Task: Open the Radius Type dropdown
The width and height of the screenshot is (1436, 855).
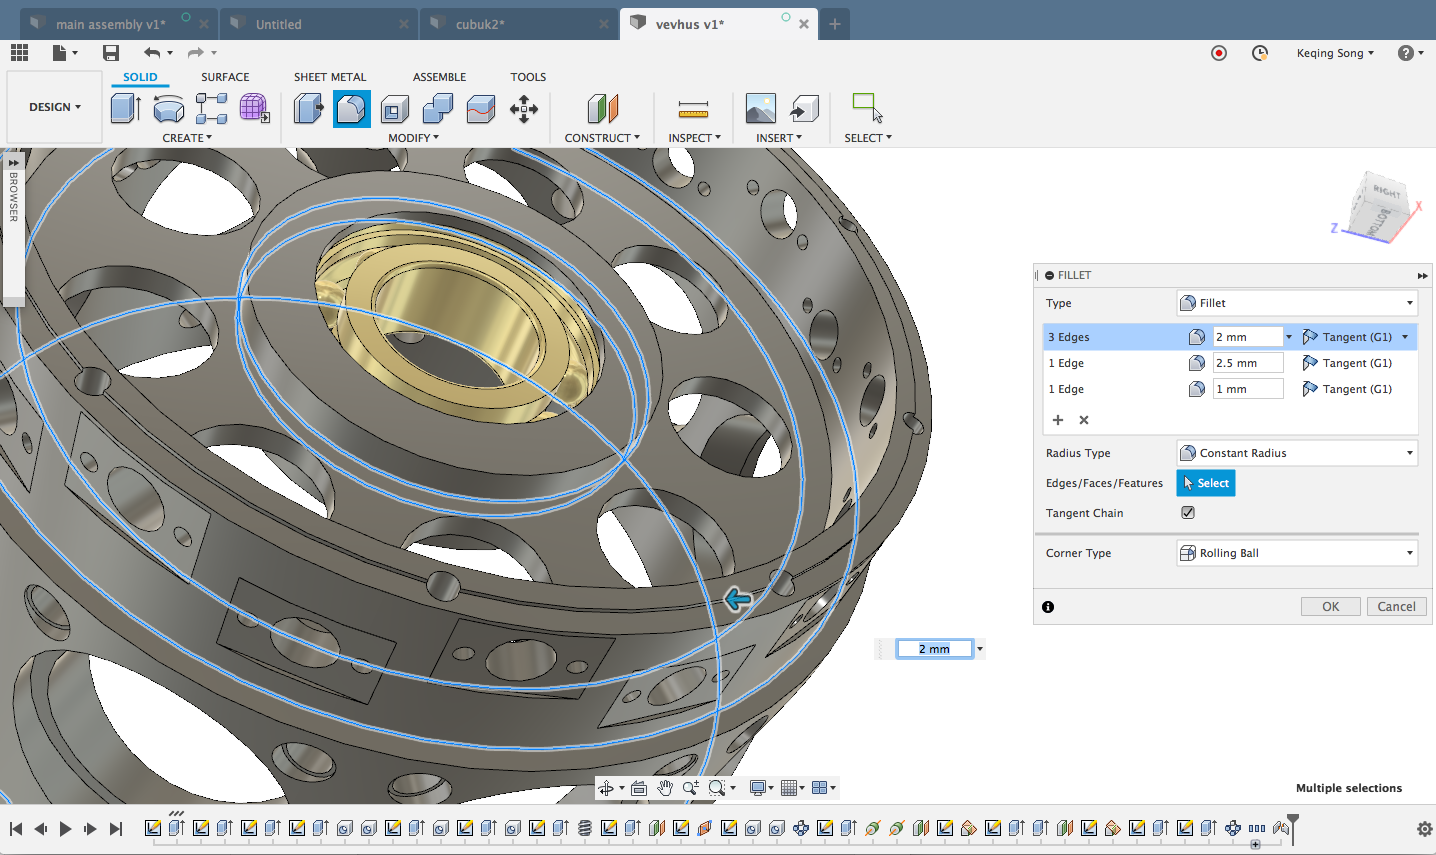Action: click(1297, 453)
